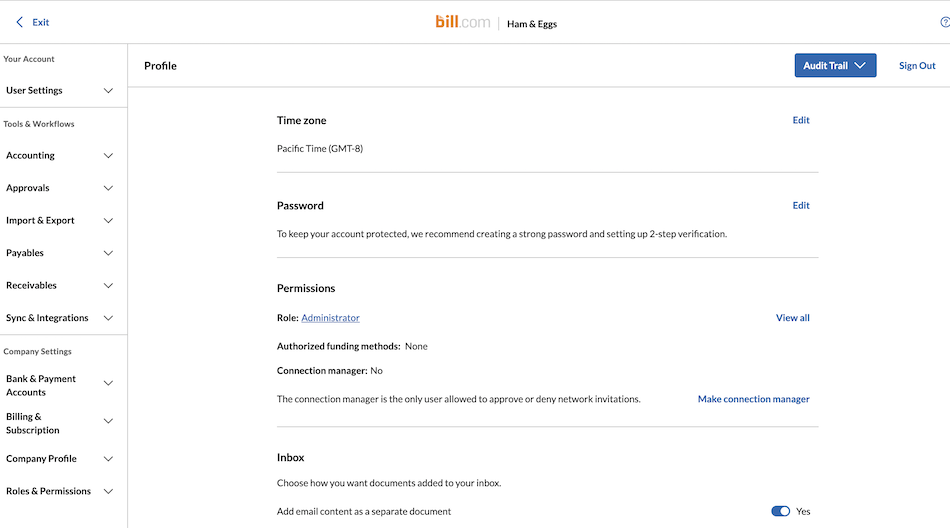Open the Receivables sidebar item
The height and width of the screenshot is (528, 950).
[x=32, y=286]
